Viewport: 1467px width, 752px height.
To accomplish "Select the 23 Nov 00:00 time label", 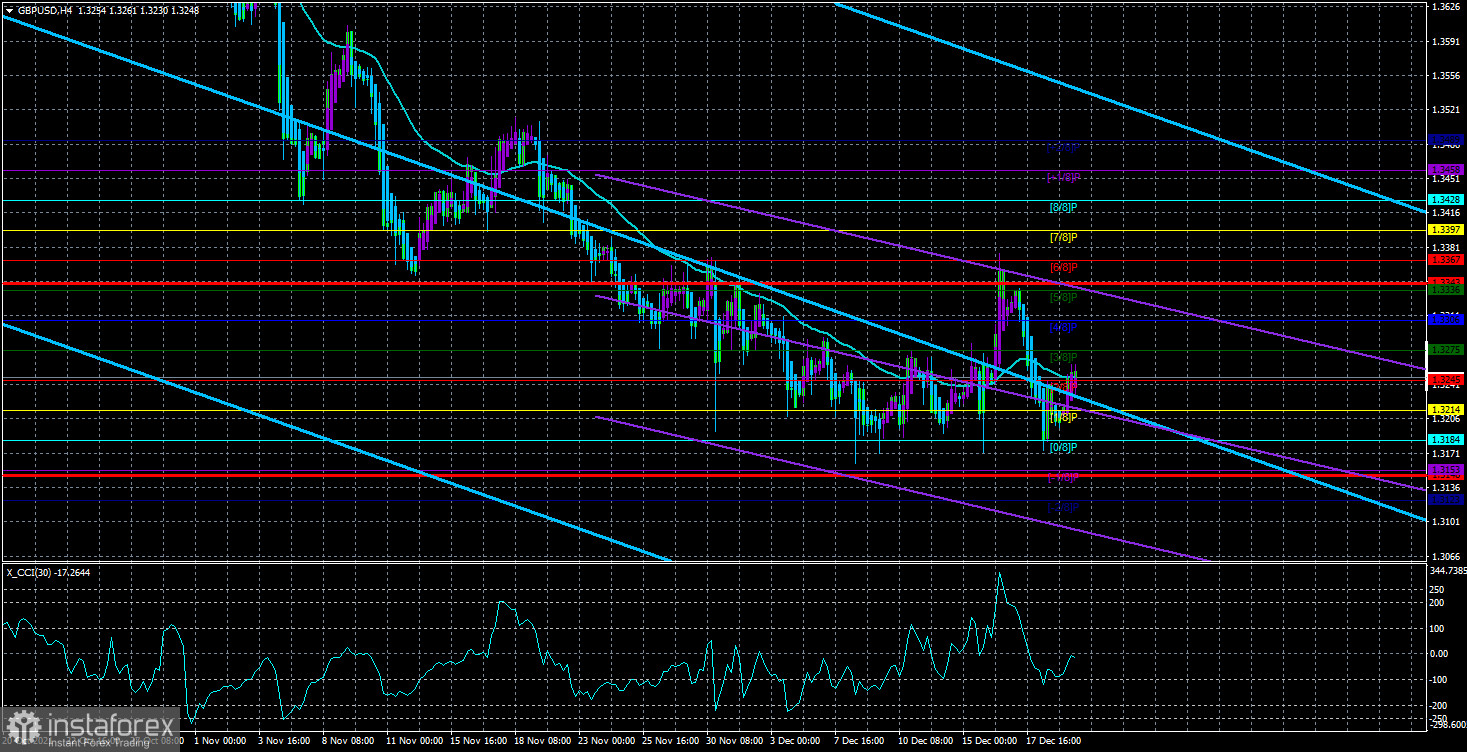I will pyautogui.click(x=605, y=741).
